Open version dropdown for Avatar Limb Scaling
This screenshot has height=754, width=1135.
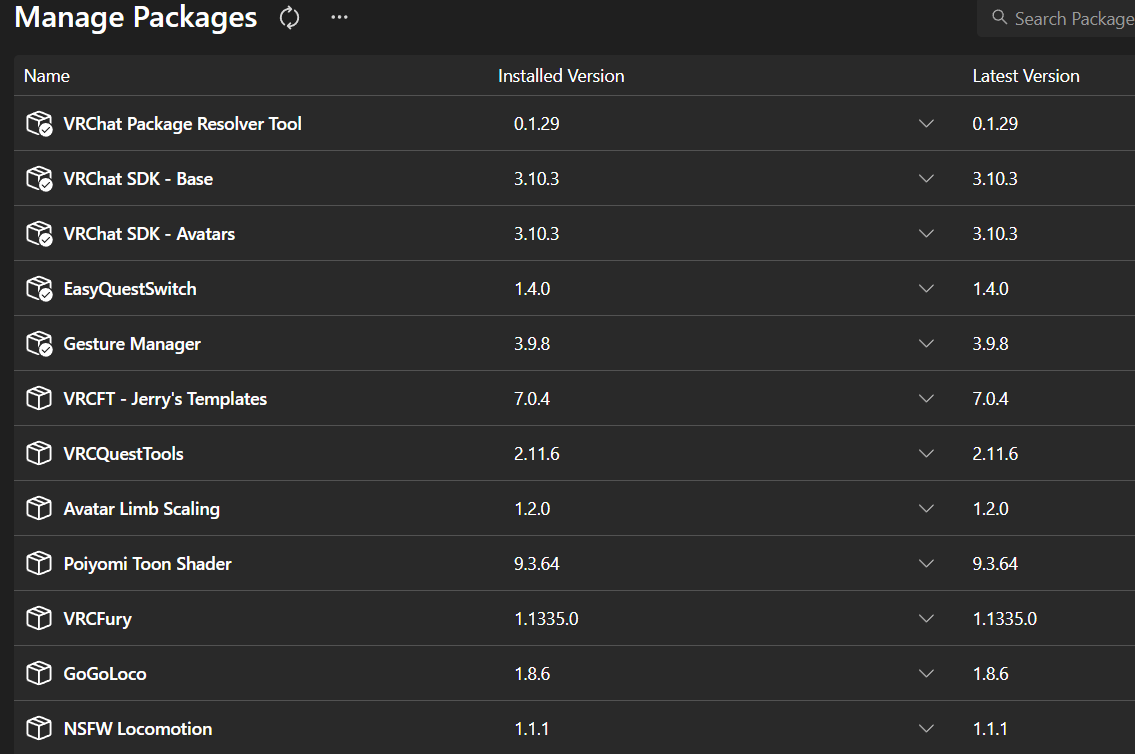click(926, 509)
